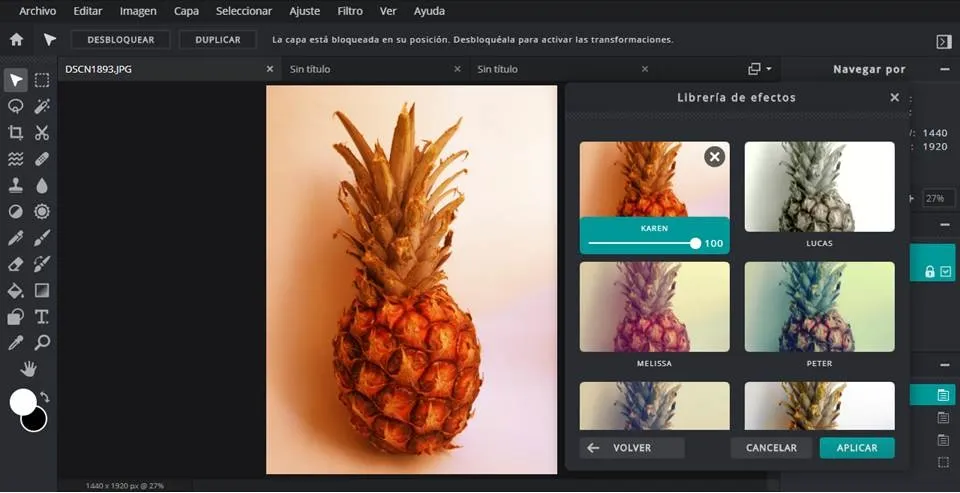
Task: Choose the Melissa effect thumbnail
Action: click(654, 307)
